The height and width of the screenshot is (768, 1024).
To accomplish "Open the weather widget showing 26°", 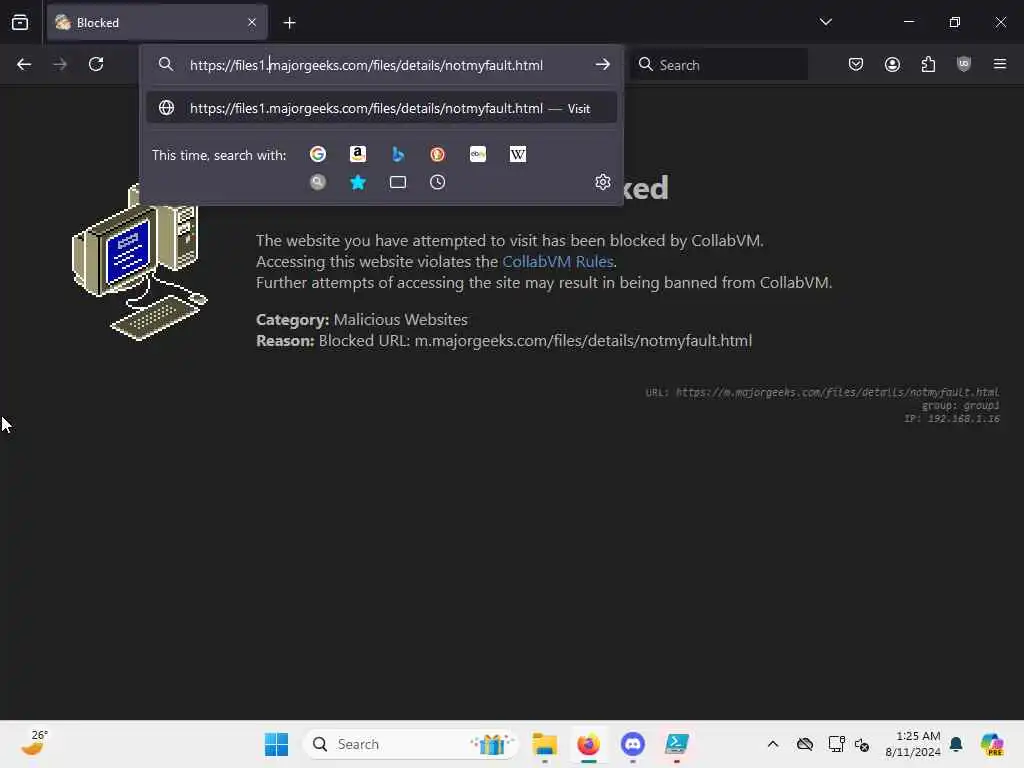I will tap(34, 744).
